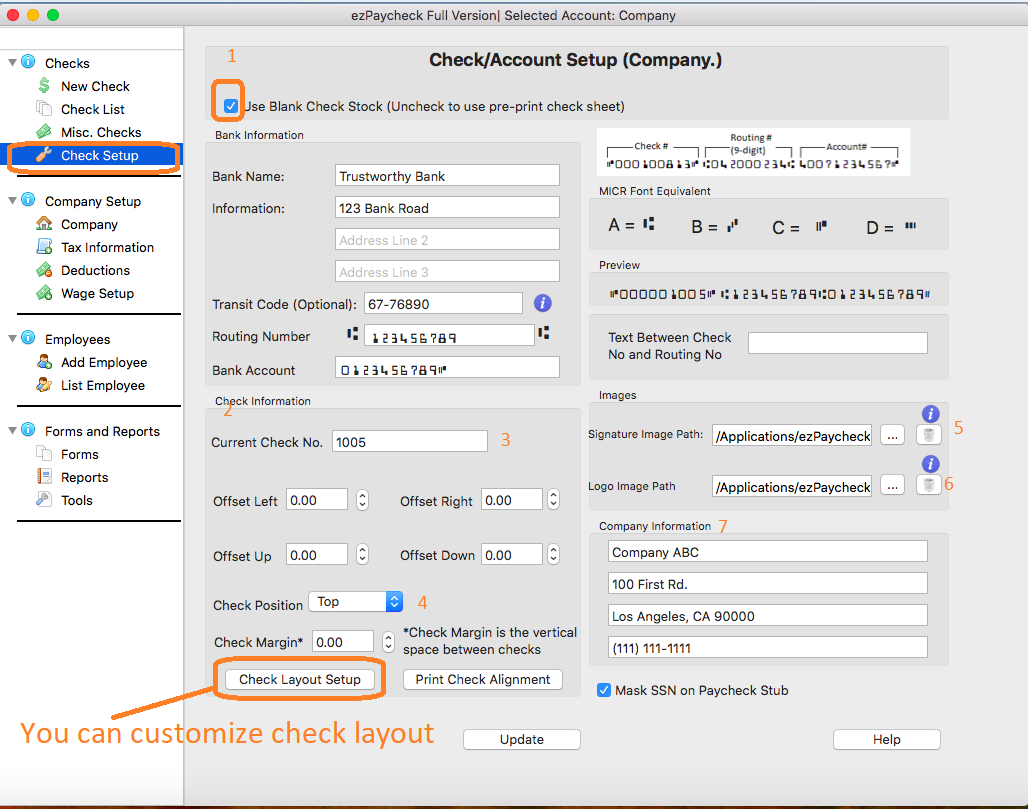Browse for the Signature Image Path file
This screenshot has height=809, width=1028.
pyautogui.click(x=893, y=435)
